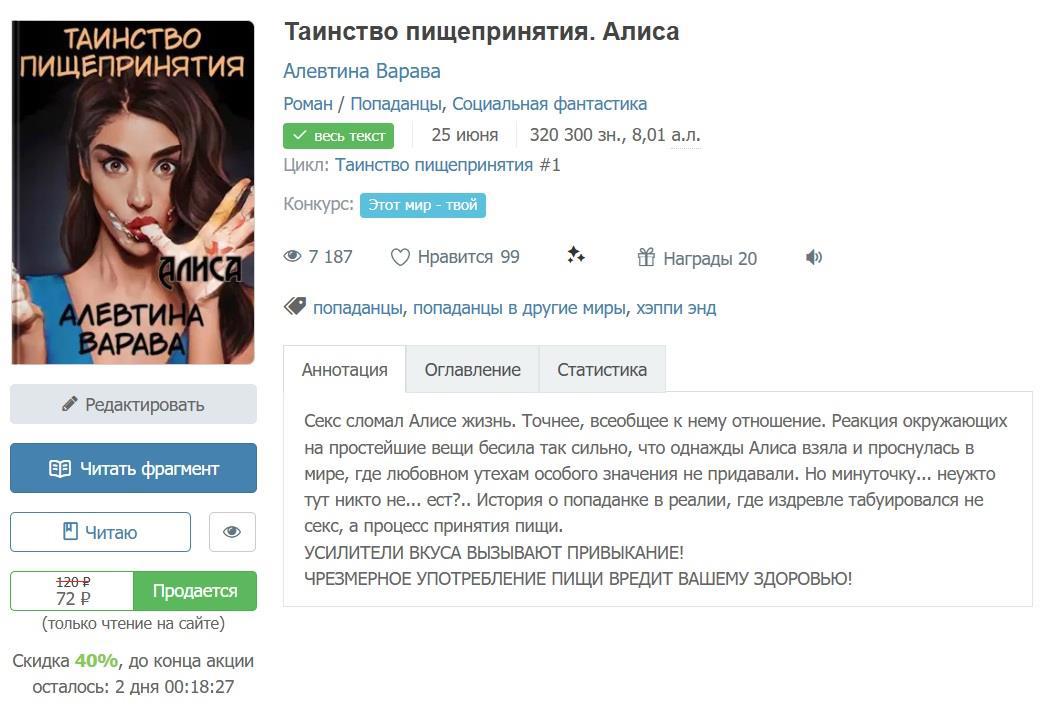The image size is (1050, 727).
Task: Open the cycle link Таинство пищепринятия
Action: (434, 165)
